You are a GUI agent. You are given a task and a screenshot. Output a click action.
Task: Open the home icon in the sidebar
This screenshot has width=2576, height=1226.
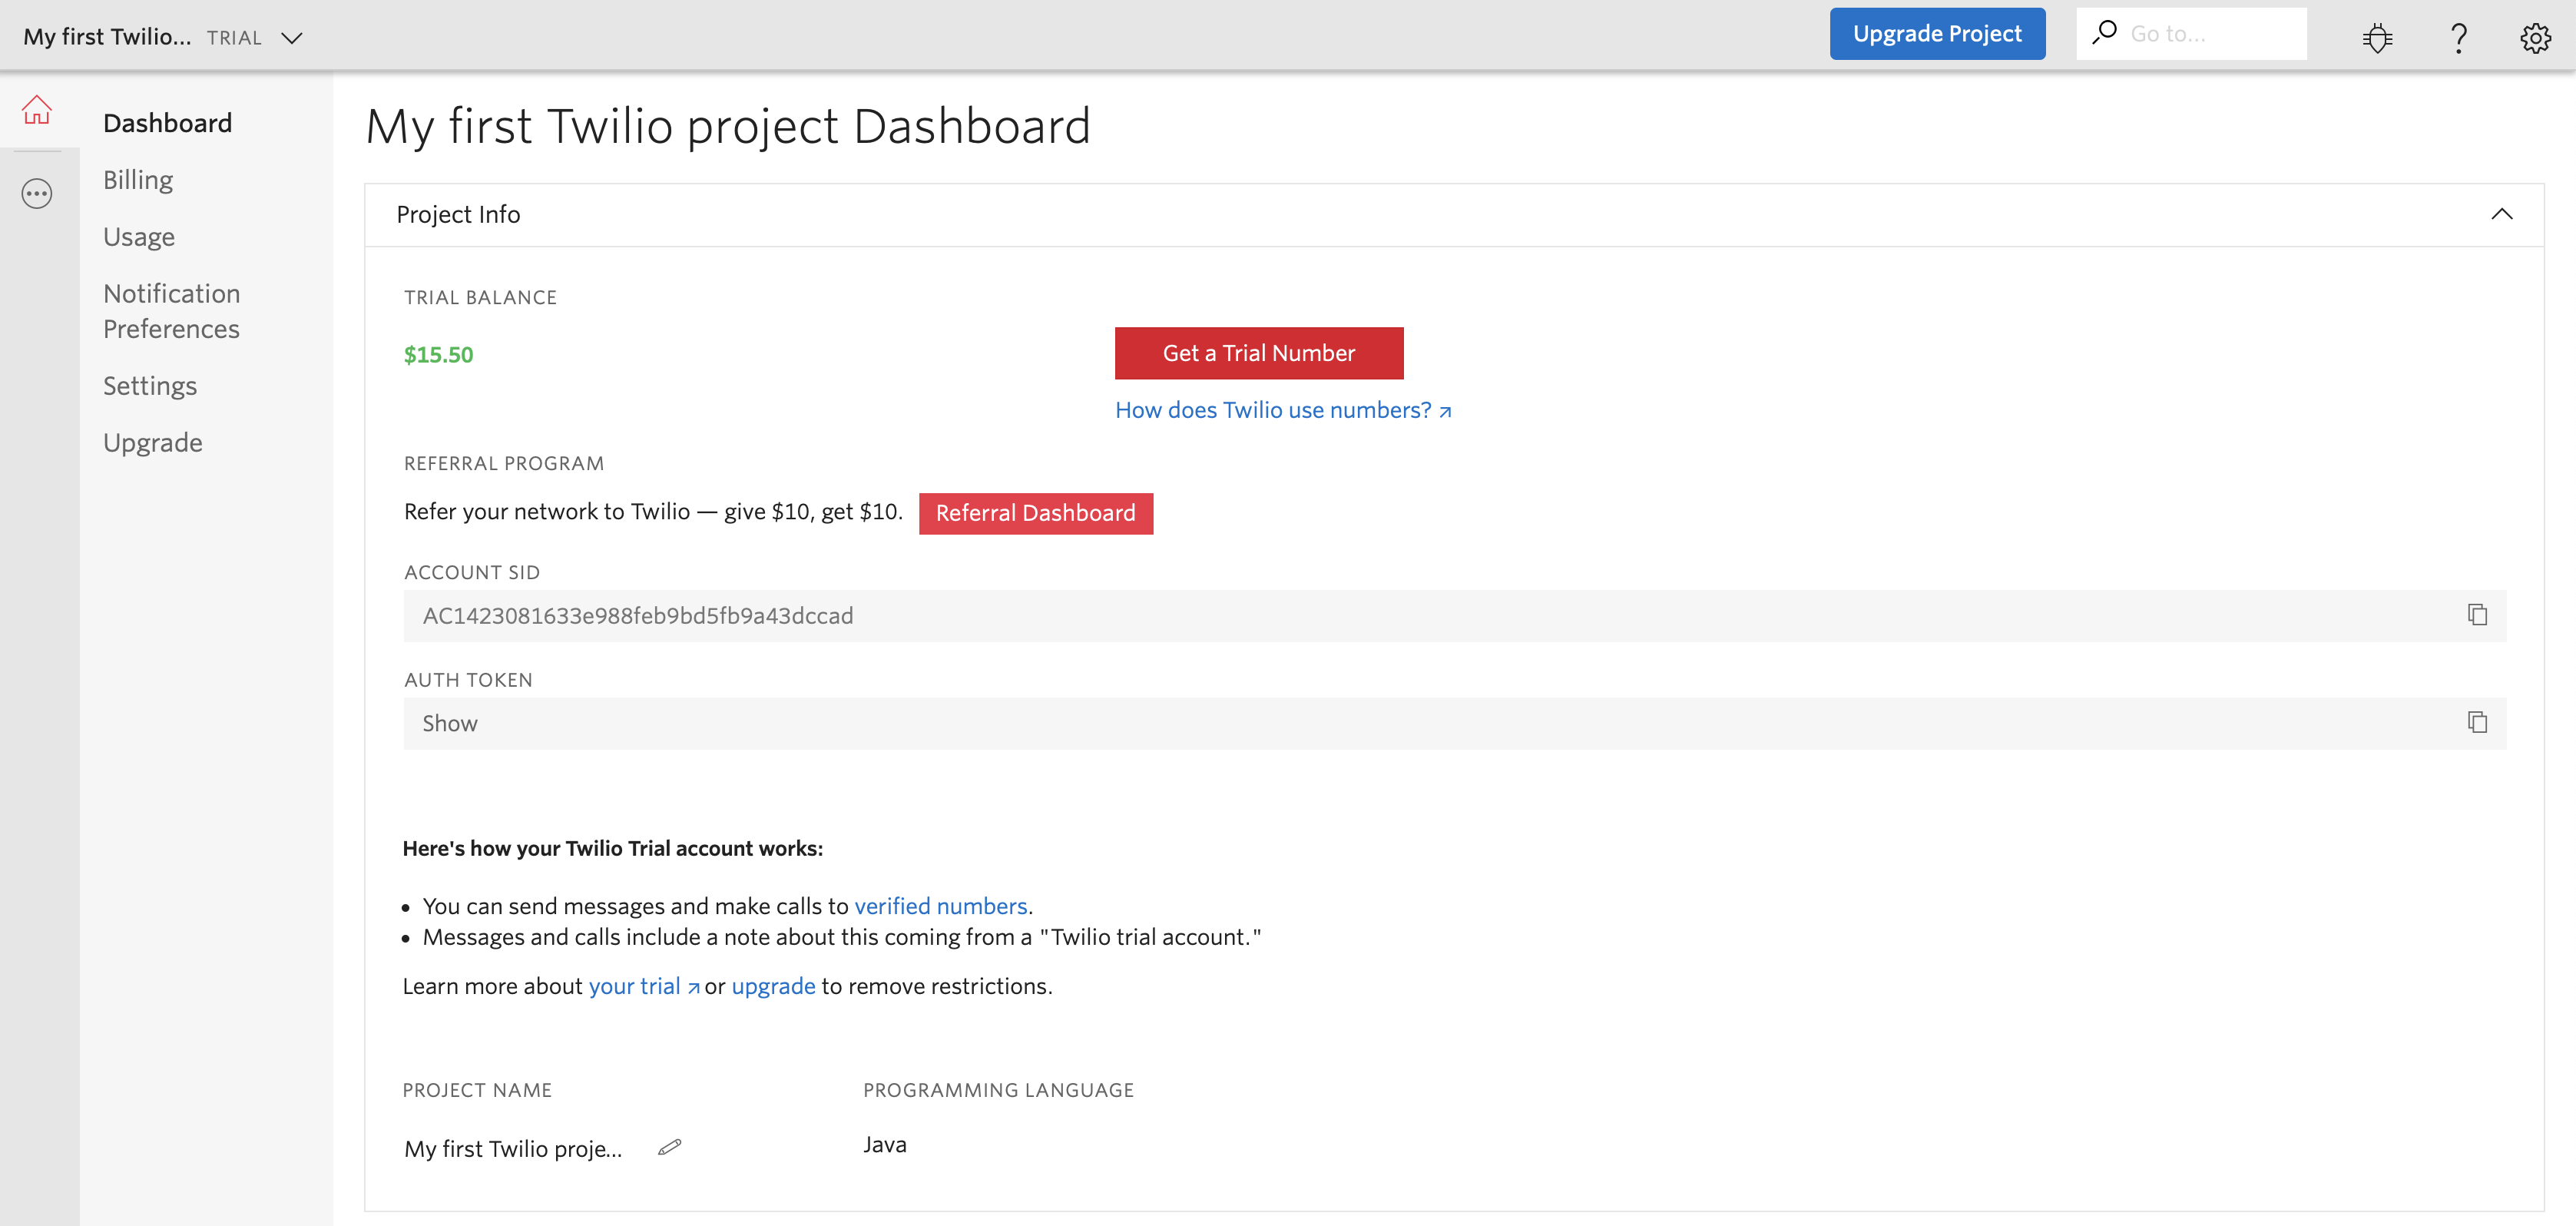coord(37,110)
